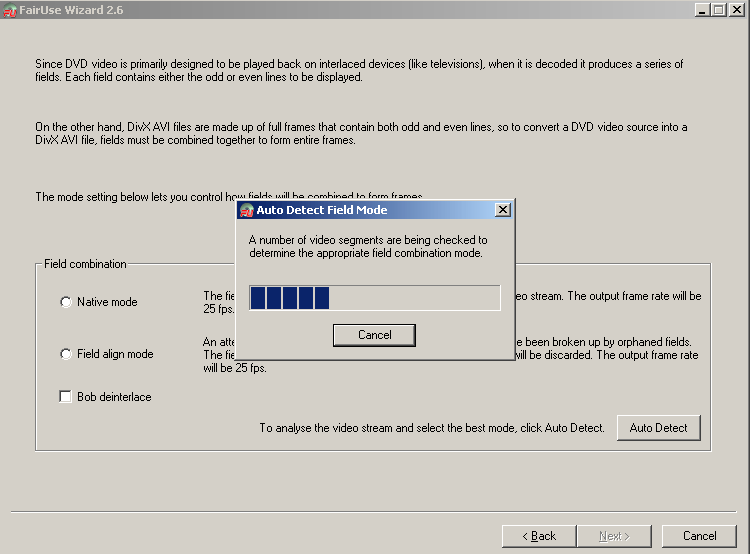Select the Native mode radio button
750x554 pixels.
tap(66, 302)
